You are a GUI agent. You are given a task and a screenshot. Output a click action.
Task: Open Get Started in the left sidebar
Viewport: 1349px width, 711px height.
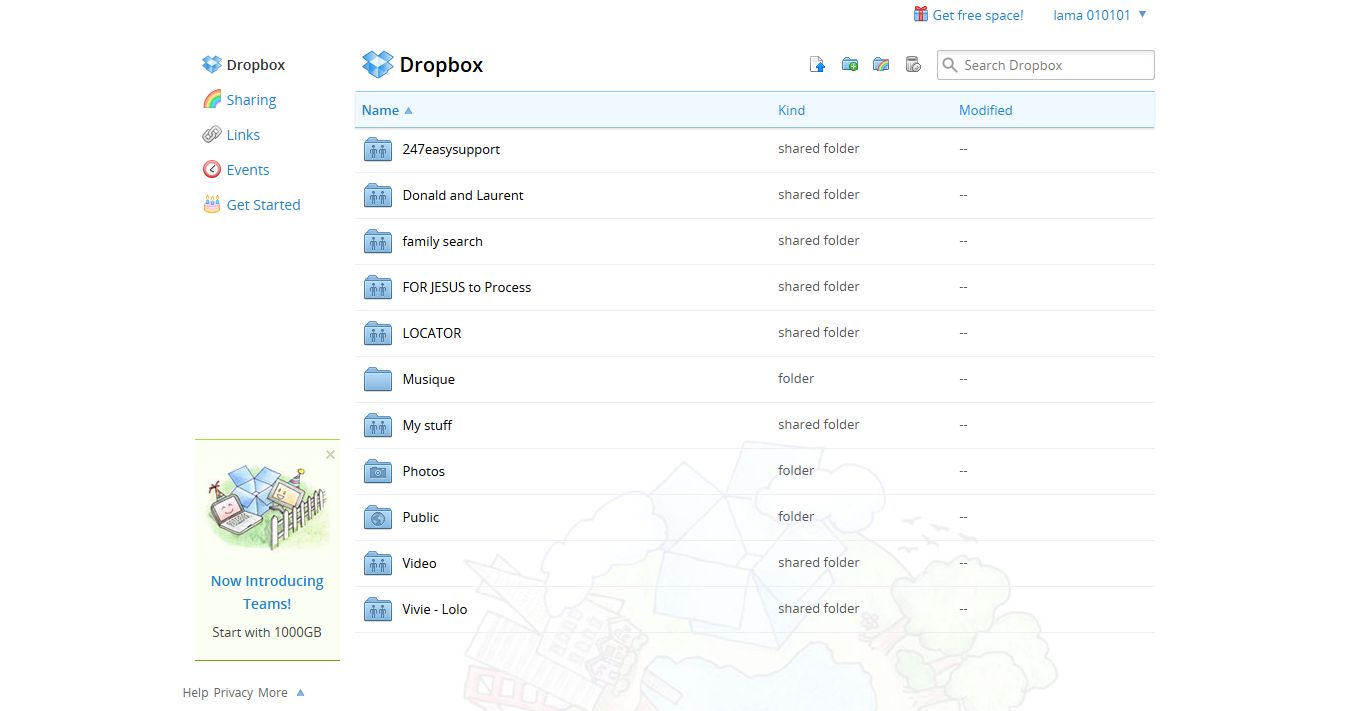pos(263,205)
